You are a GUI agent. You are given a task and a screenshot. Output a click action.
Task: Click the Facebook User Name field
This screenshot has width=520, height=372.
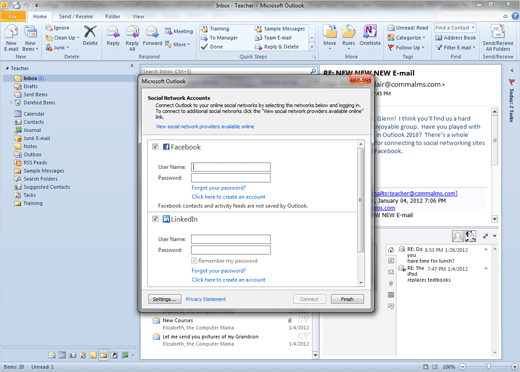231,167
